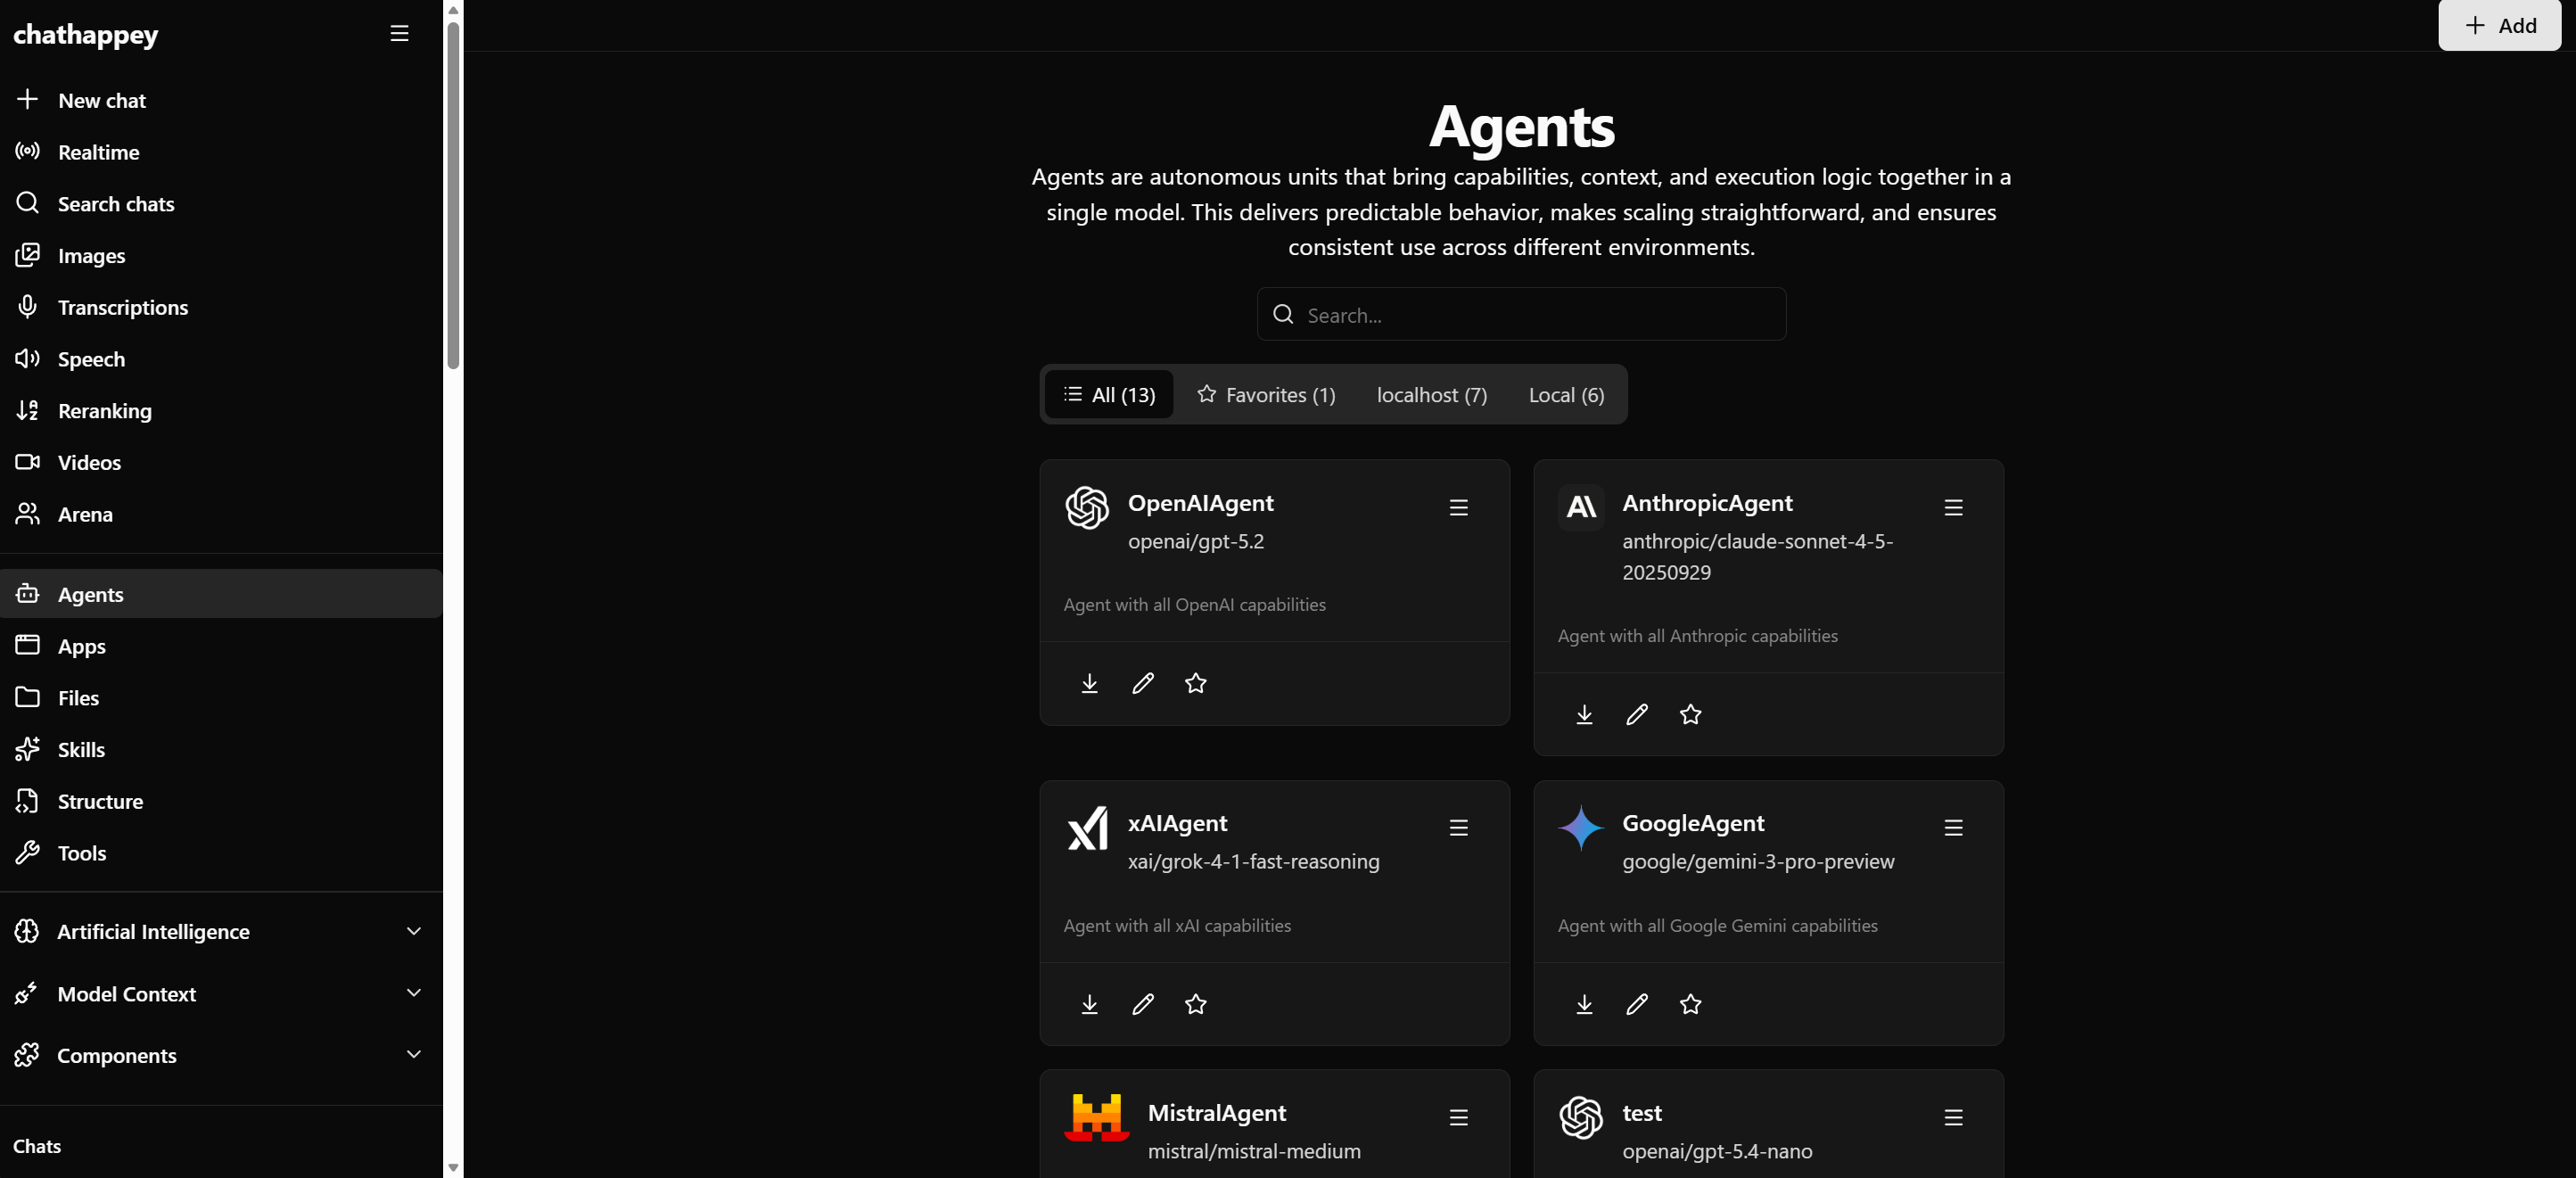The image size is (2576, 1178).
Task: Open the GoogleAgent card menu
Action: point(1952,828)
